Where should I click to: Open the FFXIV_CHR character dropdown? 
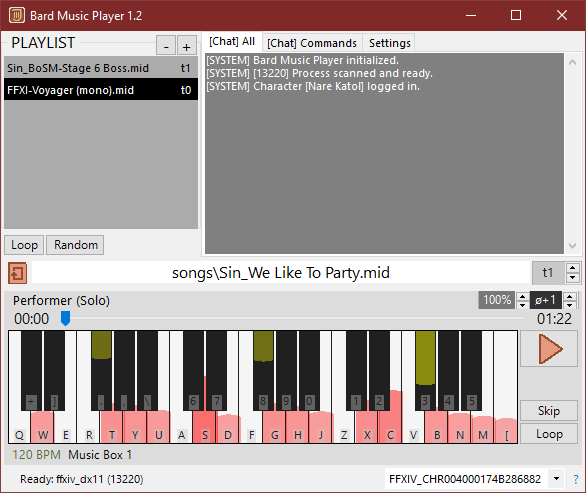pos(556,479)
